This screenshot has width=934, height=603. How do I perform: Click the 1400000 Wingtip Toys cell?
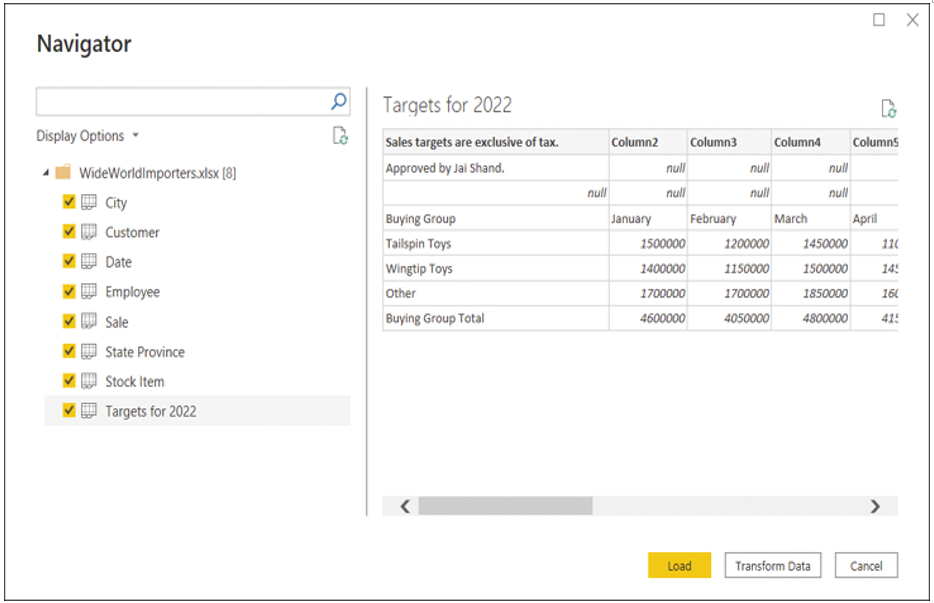(647, 269)
